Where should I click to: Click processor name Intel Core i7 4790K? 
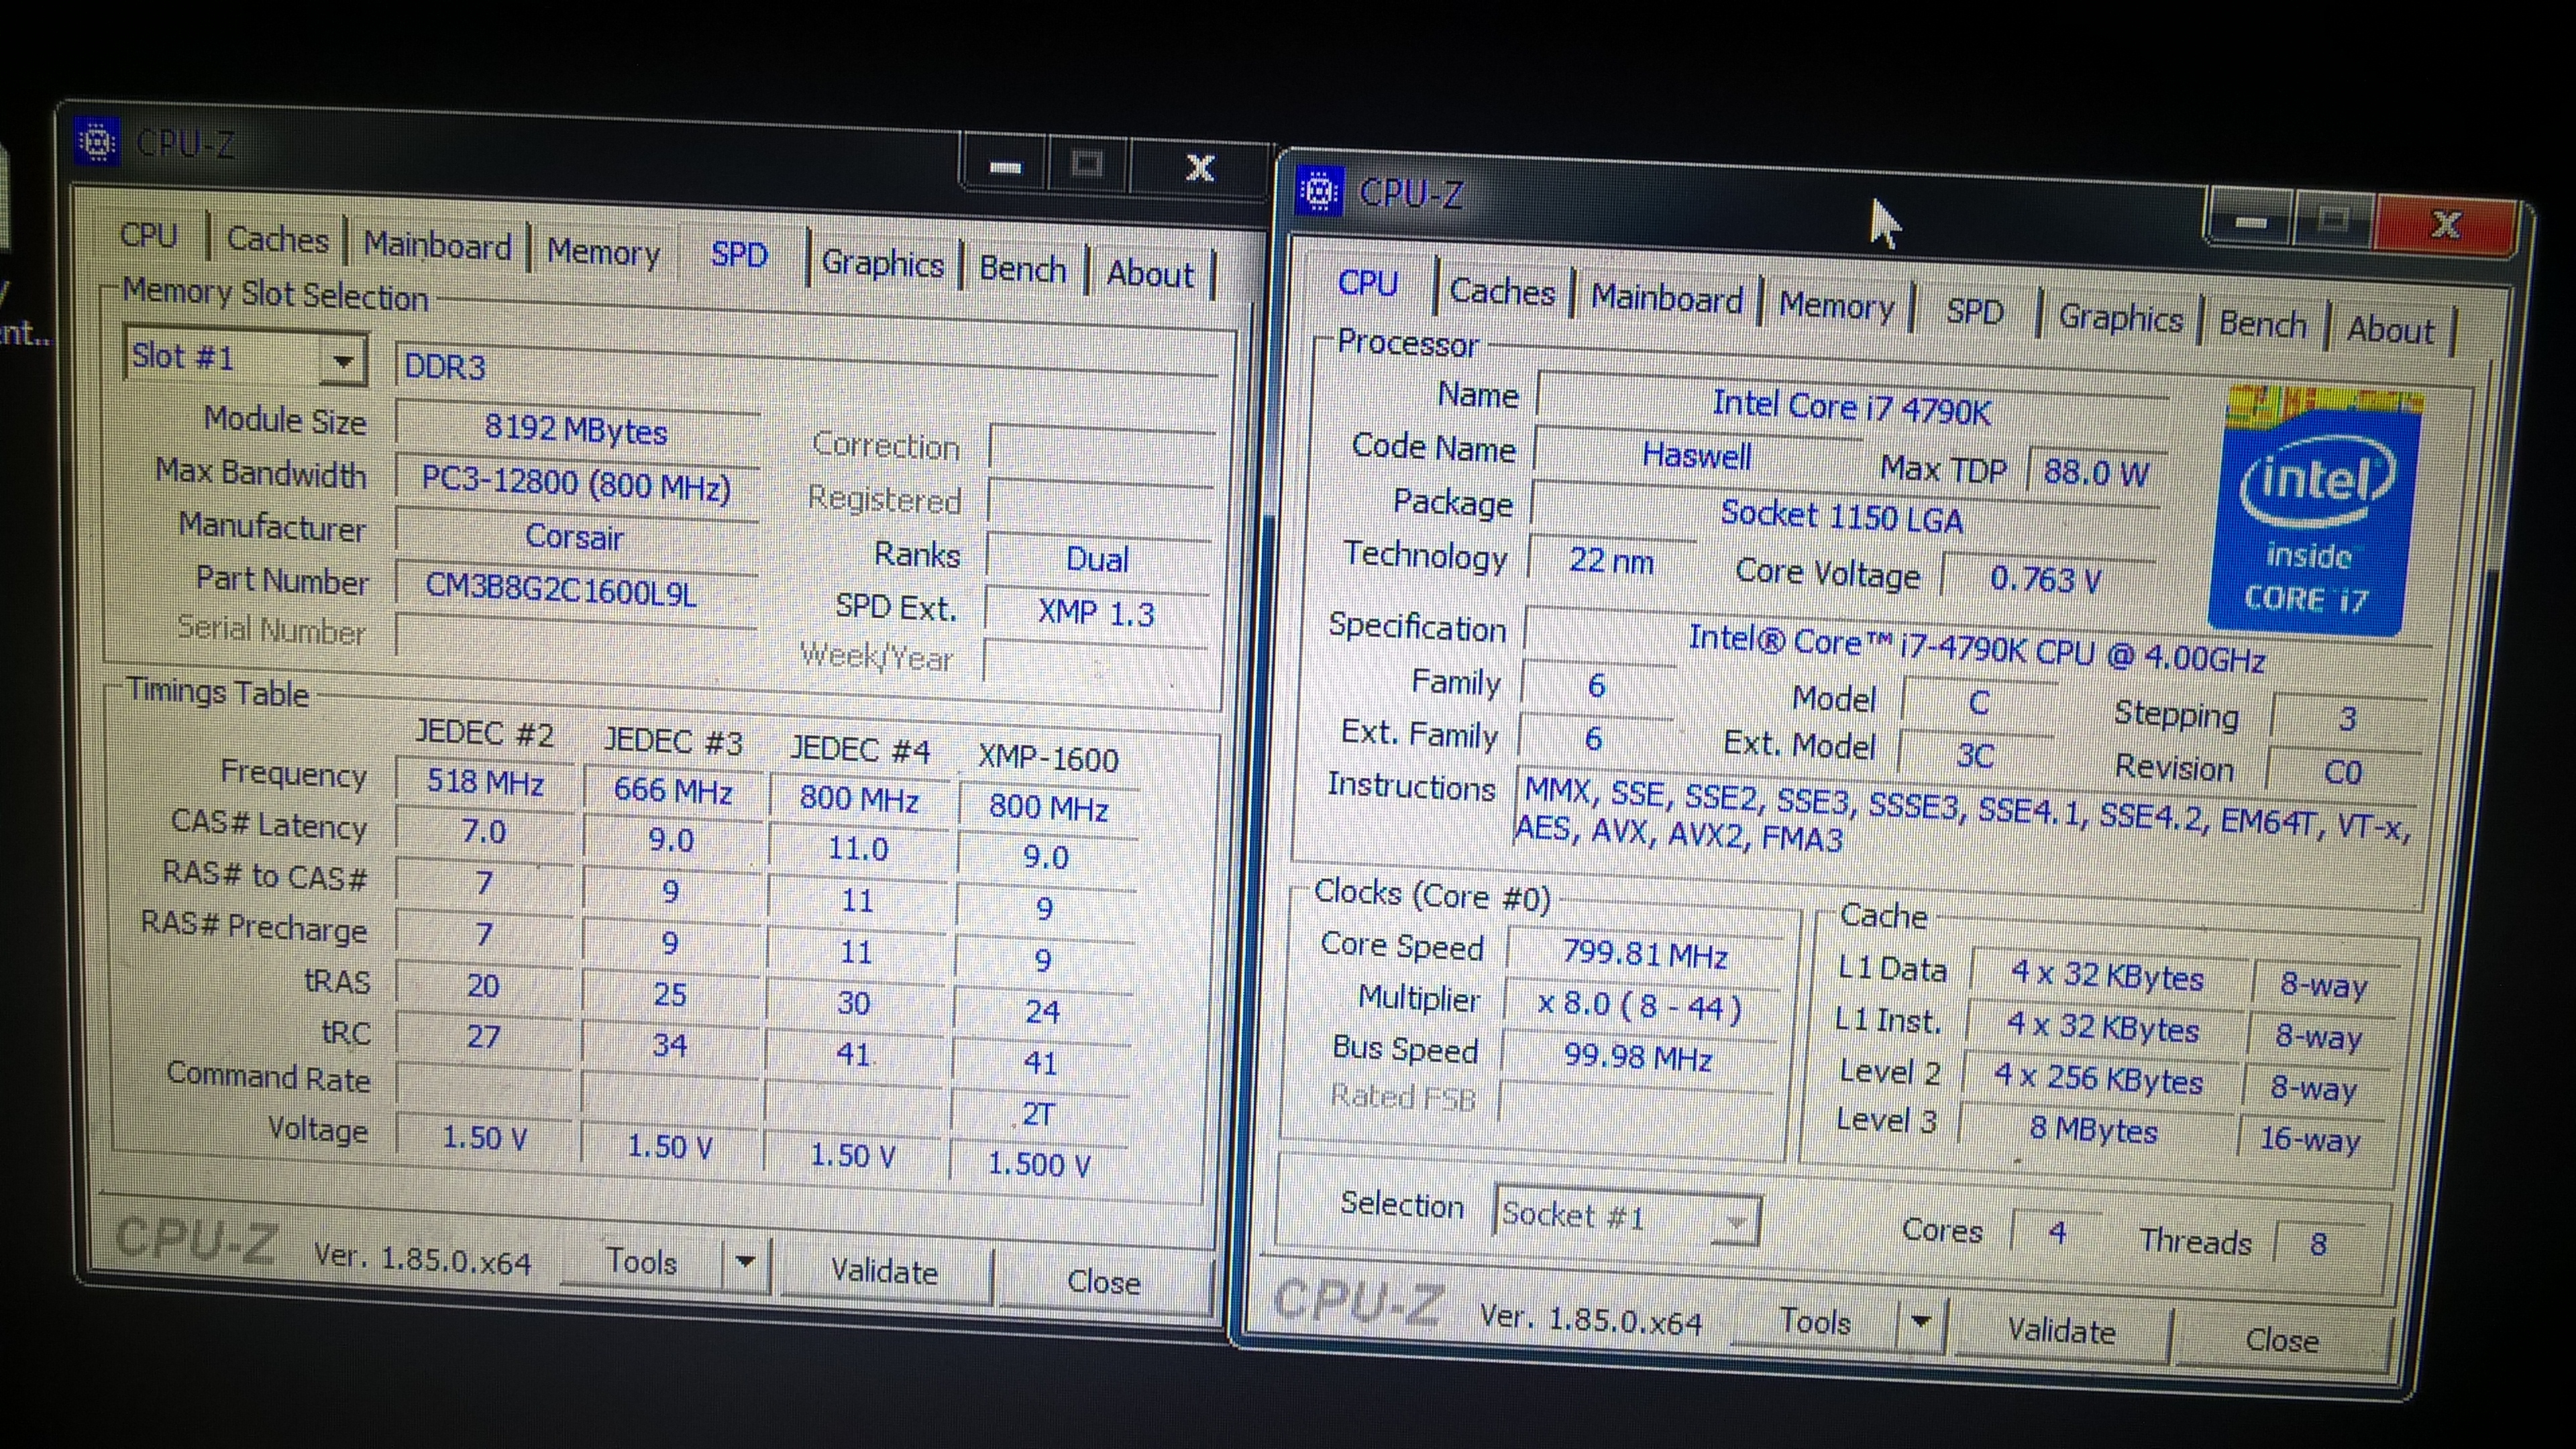[1852, 407]
